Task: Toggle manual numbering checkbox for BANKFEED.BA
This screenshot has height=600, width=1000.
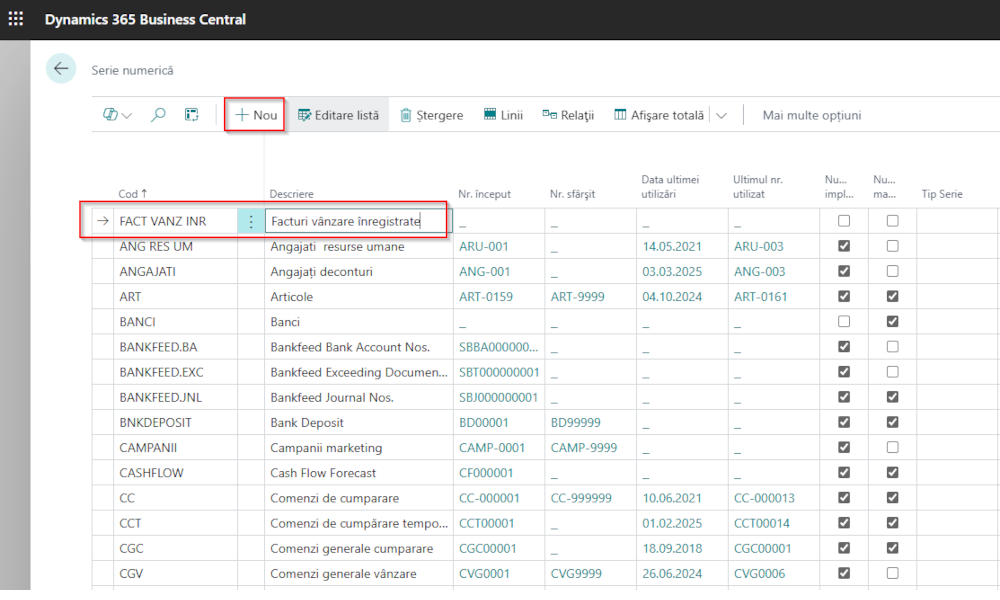Action: (892, 346)
